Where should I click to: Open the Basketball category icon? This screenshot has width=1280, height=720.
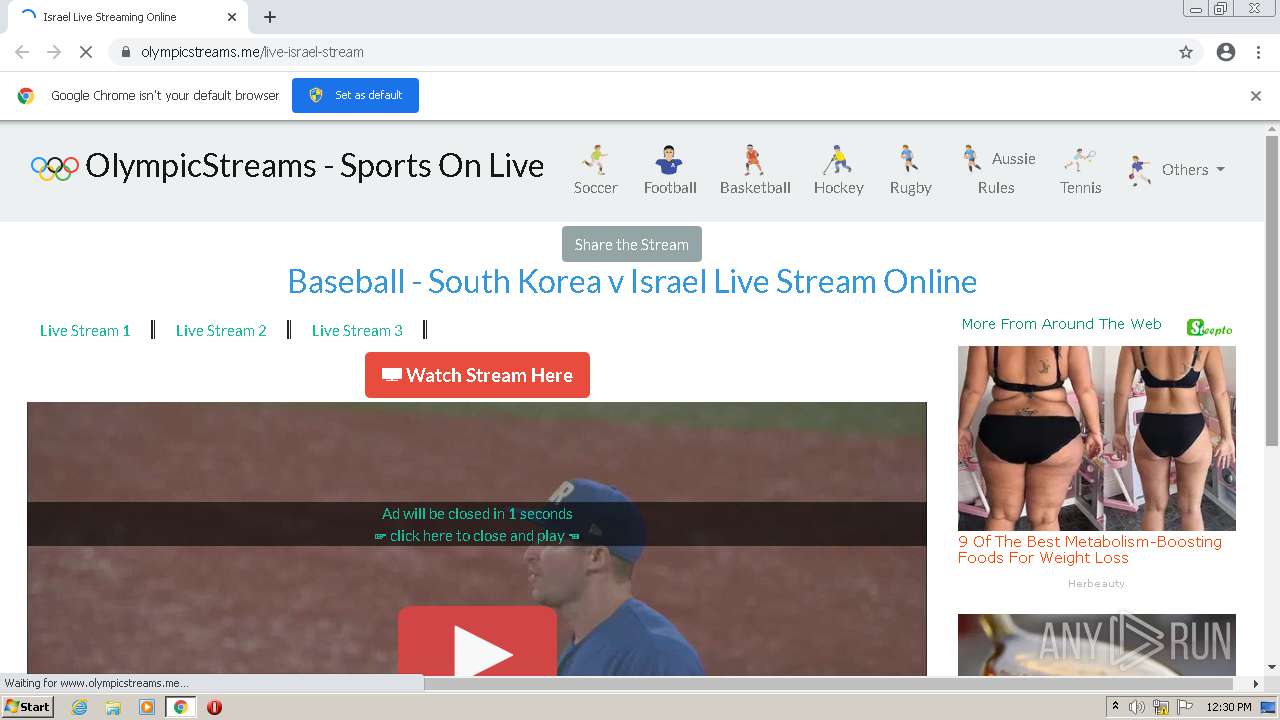754,160
